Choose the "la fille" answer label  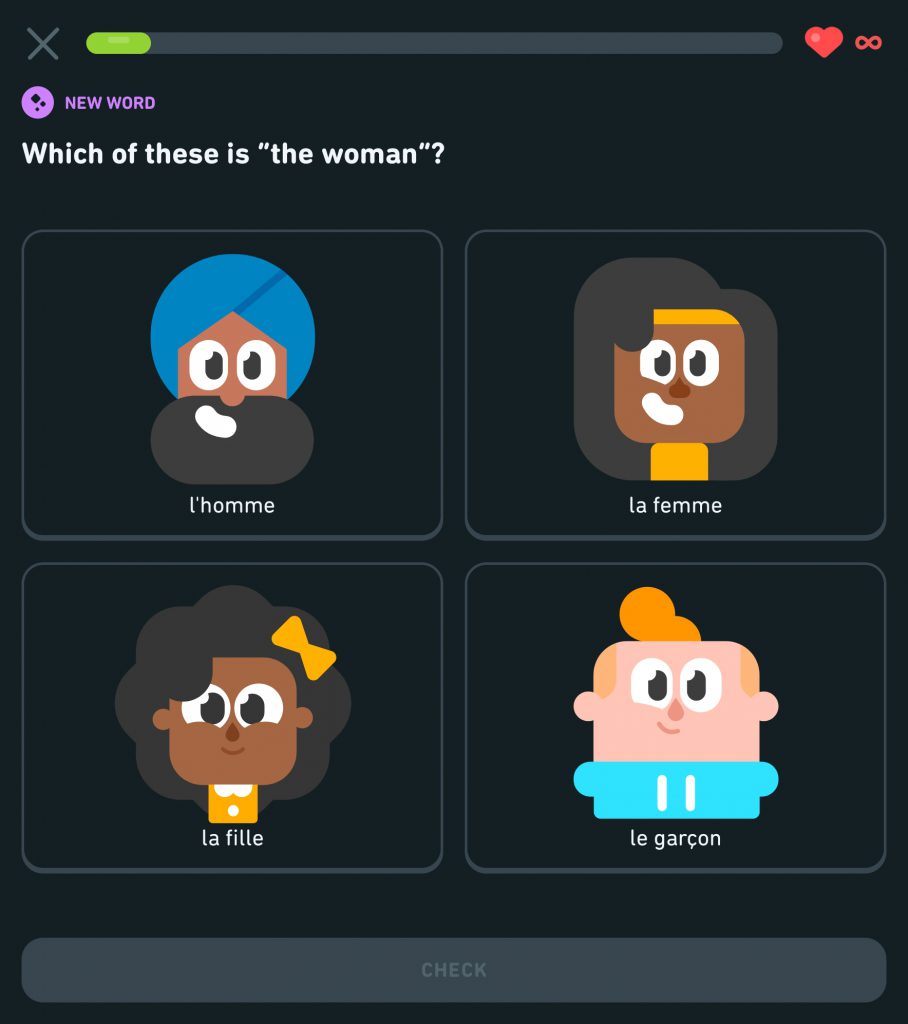pyautogui.click(x=233, y=838)
